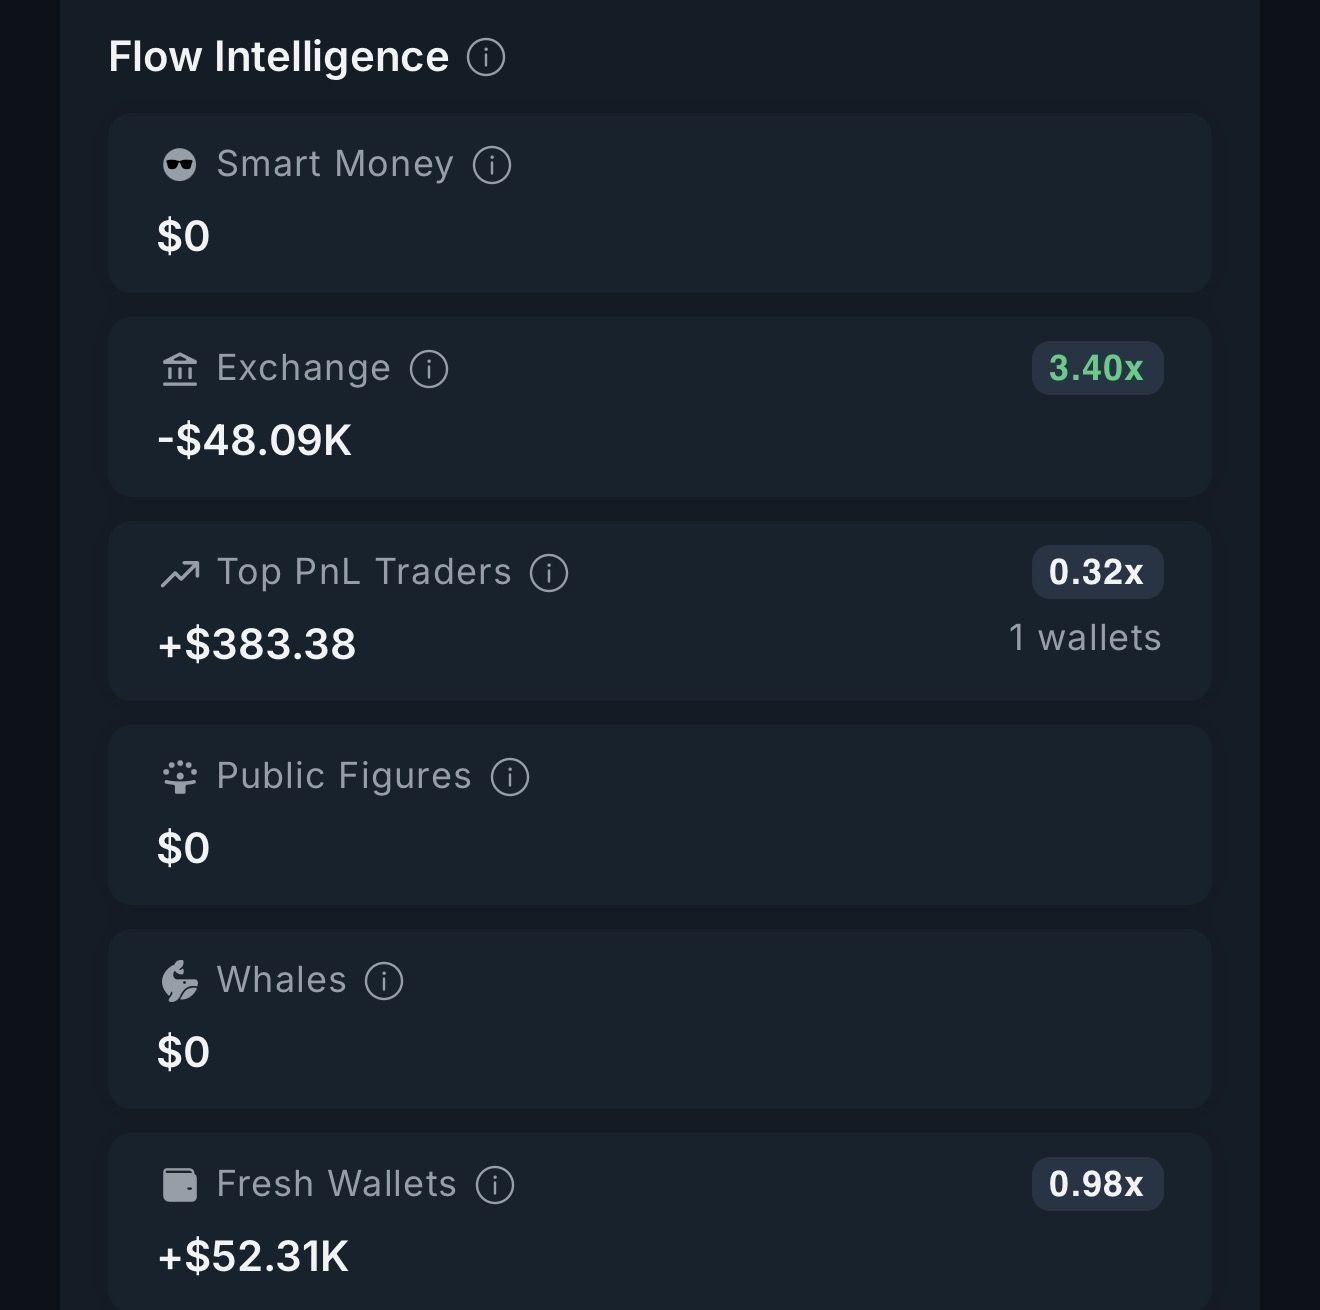Viewport: 1320px width, 1310px height.
Task: Open the 1 wallets link
Action: (x=1085, y=638)
